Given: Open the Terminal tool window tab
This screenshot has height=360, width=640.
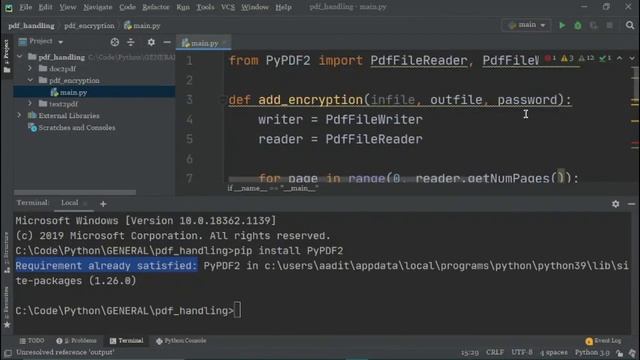Looking at the screenshot, I should pos(126,341).
